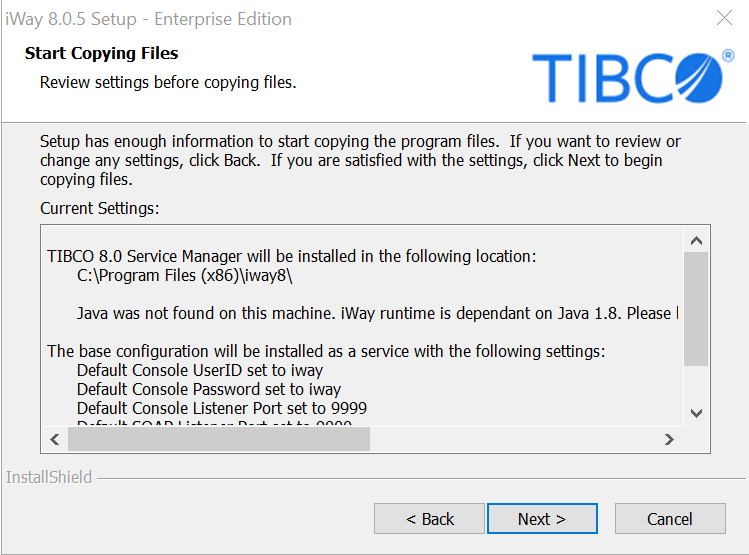The image size is (749, 555).
Task: Click the Default Console Listener Port 9999 line
Action: coord(222,408)
